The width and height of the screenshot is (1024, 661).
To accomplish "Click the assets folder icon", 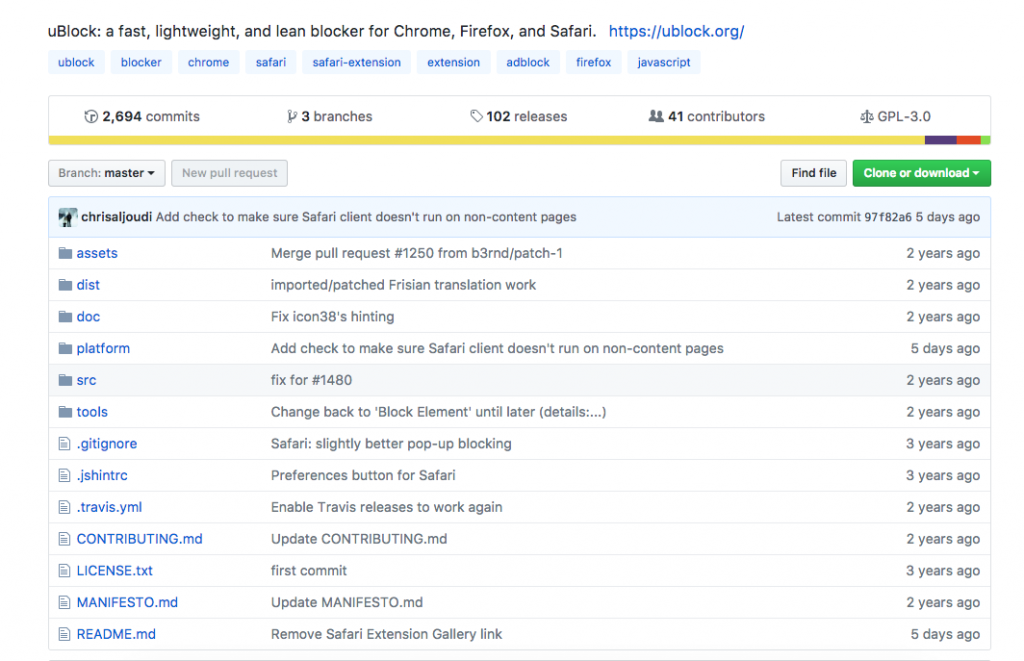I will tap(65, 253).
